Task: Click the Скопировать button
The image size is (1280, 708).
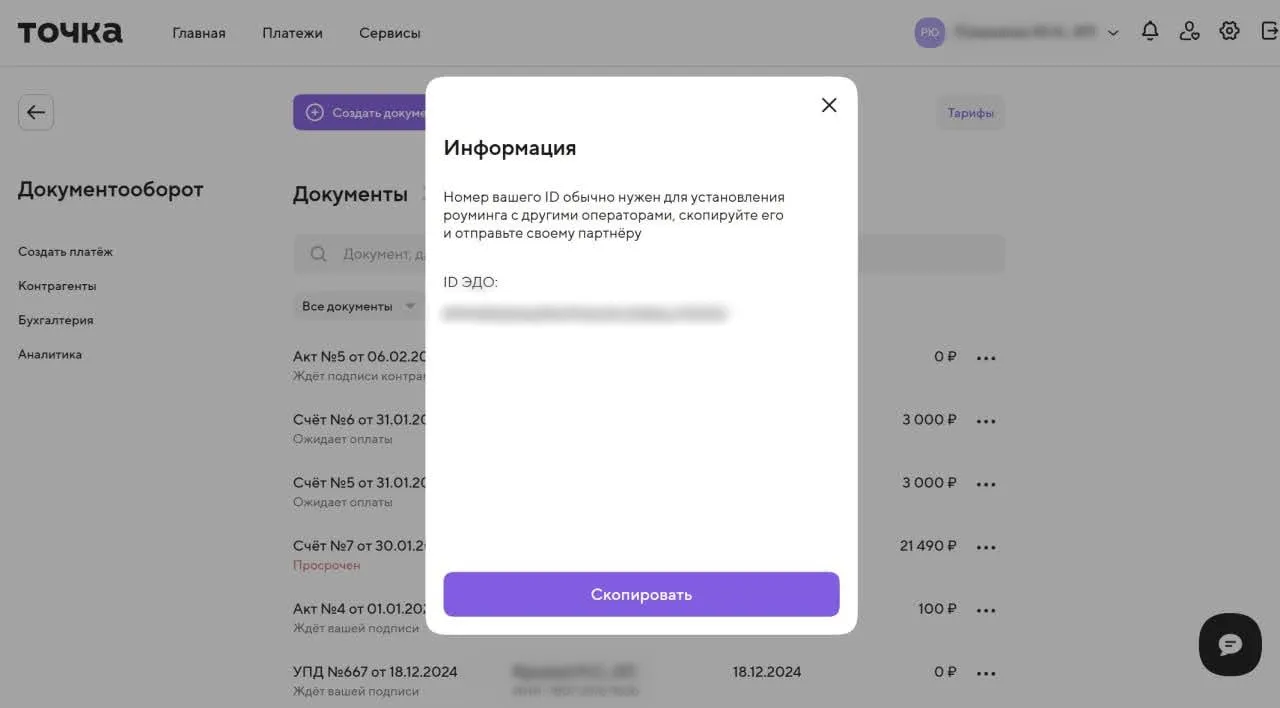Action: tap(641, 594)
